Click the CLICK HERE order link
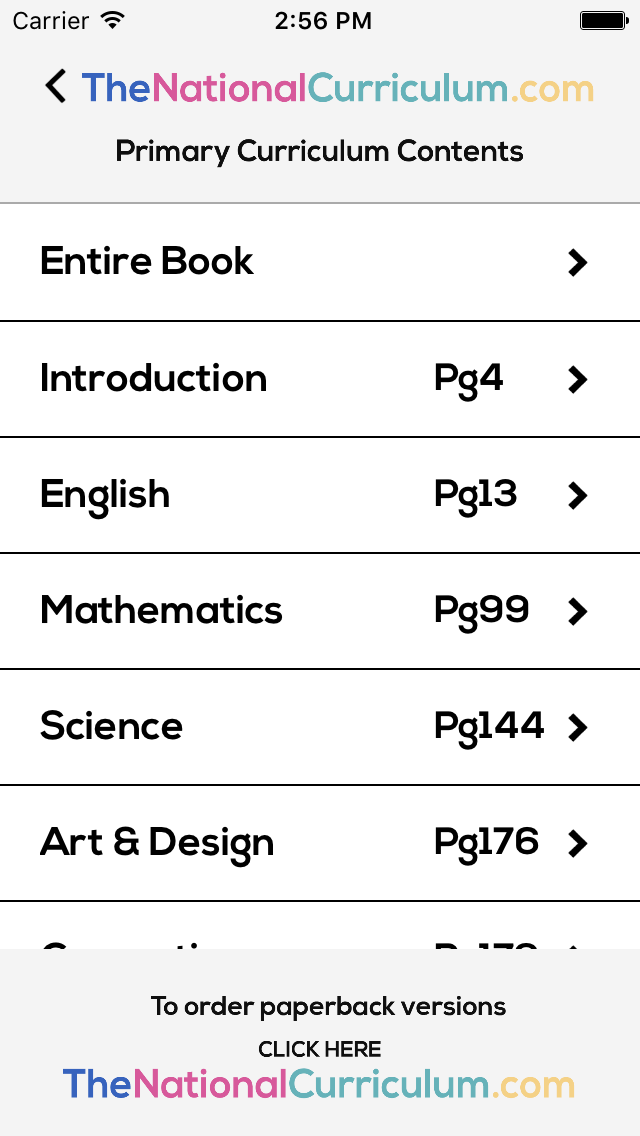Screen dimensions: 640x1136 (x=320, y=1049)
